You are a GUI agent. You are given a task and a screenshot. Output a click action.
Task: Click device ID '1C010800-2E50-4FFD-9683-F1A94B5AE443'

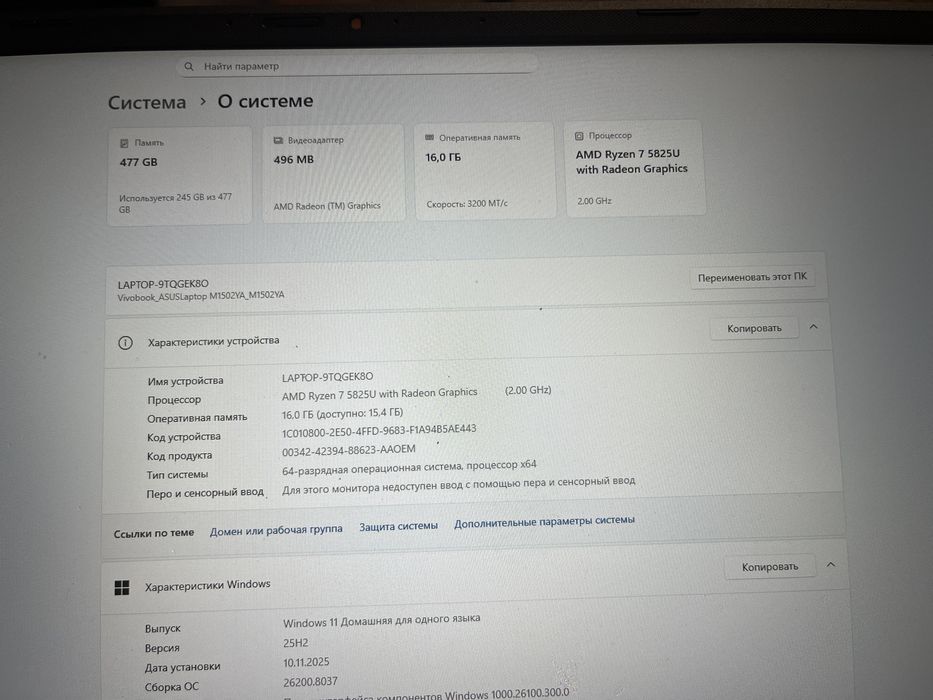(x=379, y=431)
